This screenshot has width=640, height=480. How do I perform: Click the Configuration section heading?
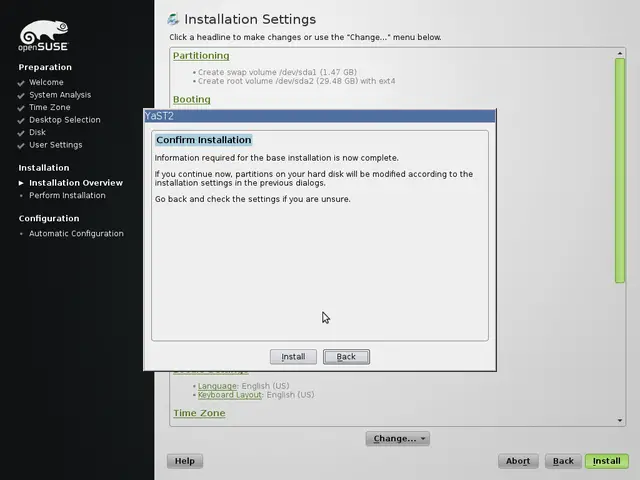(x=49, y=218)
